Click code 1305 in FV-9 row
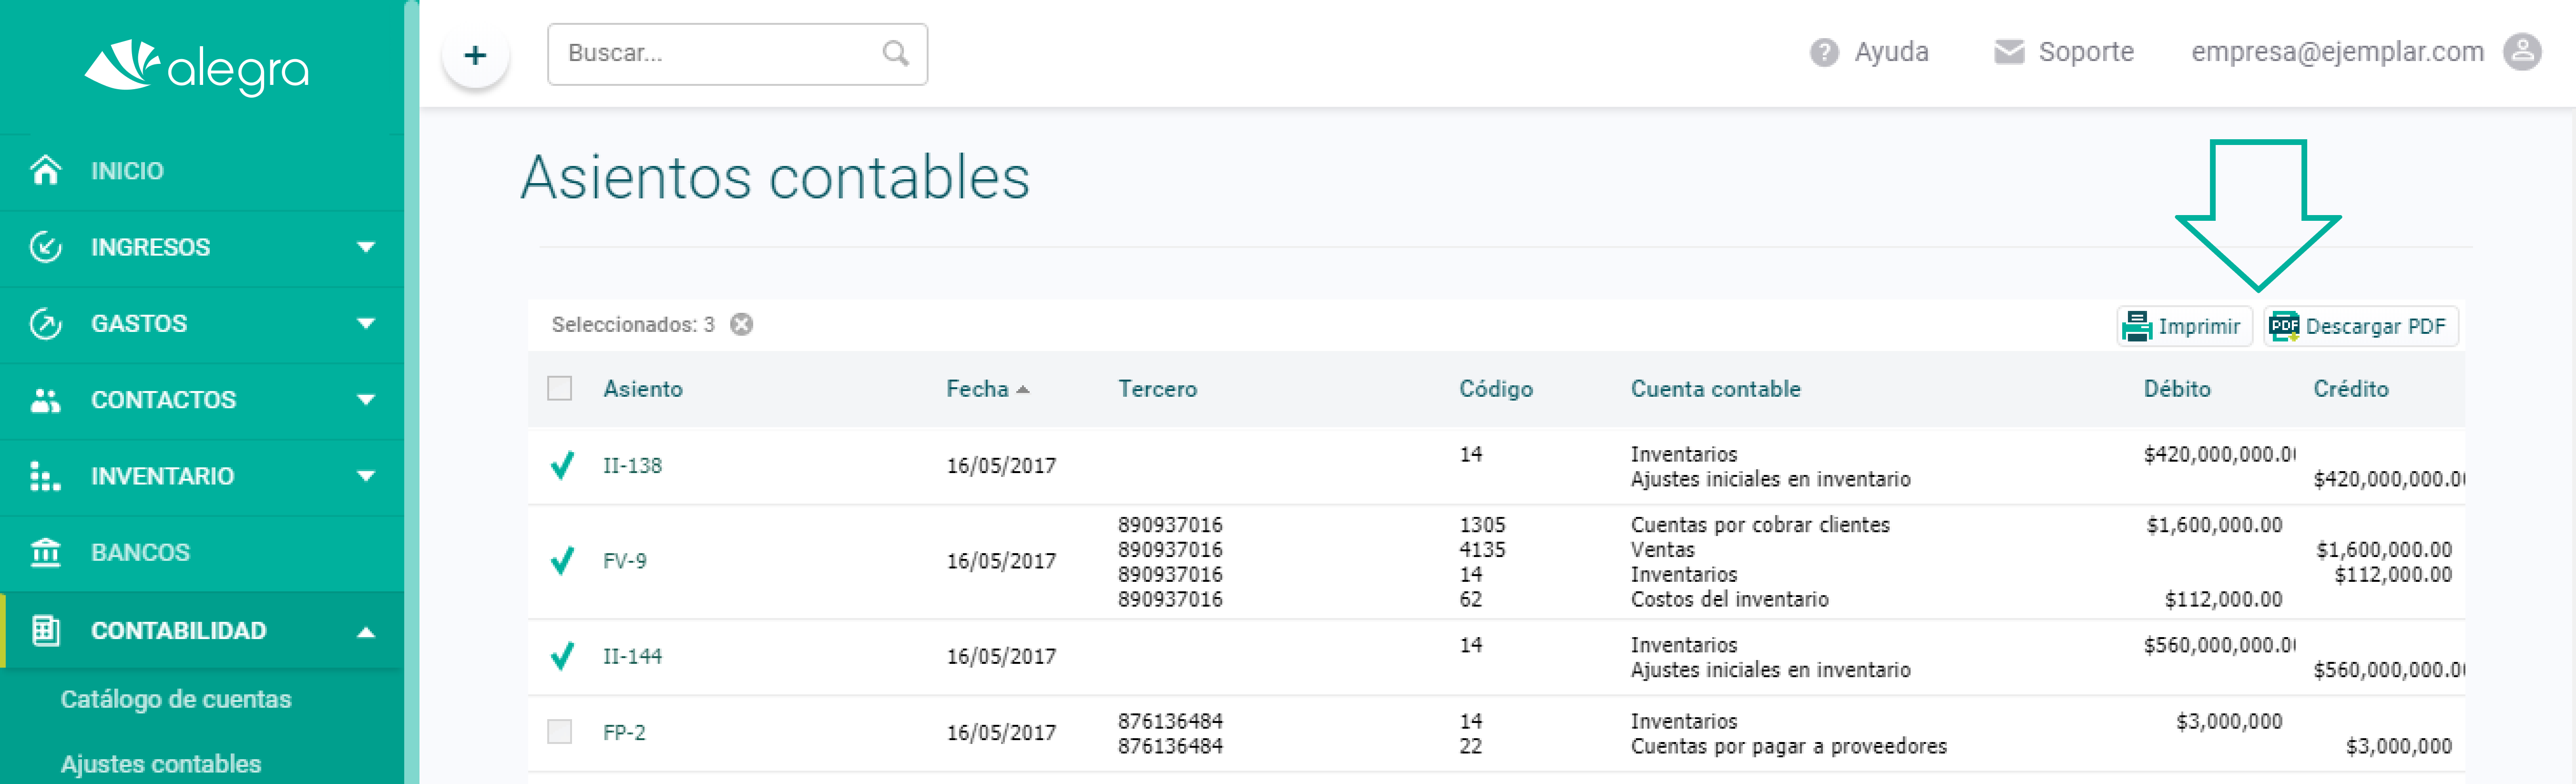The image size is (2576, 784). tap(1482, 525)
